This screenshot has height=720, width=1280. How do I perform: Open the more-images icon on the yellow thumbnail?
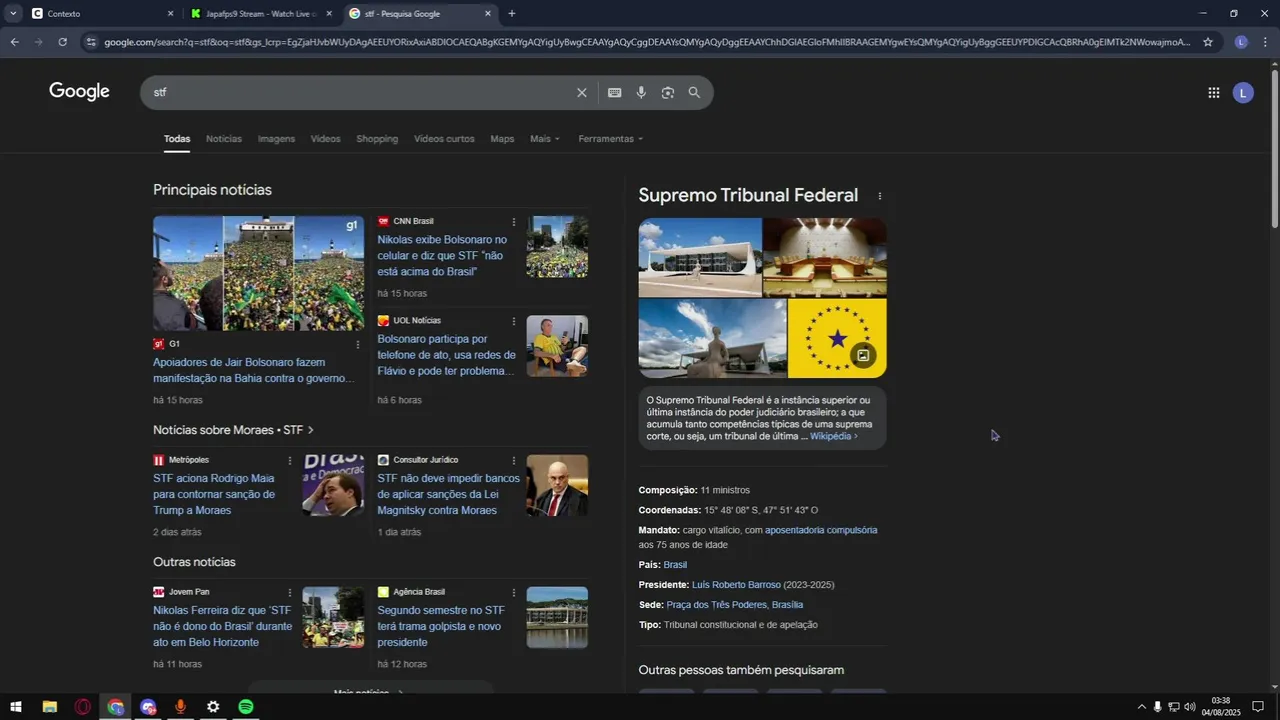pyautogui.click(x=863, y=355)
